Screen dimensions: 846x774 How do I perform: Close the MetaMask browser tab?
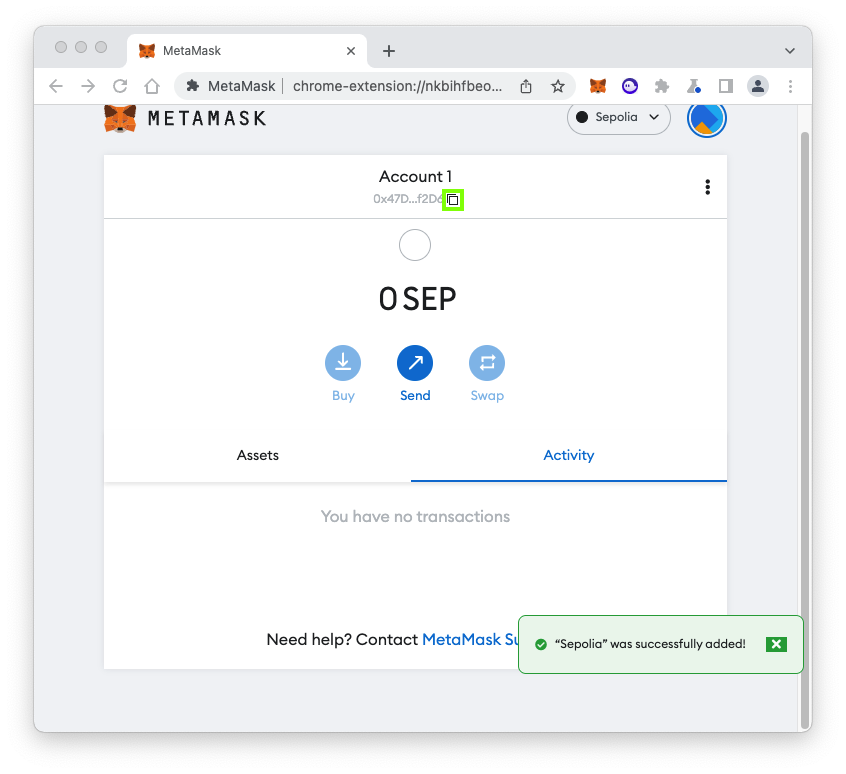coord(351,51)
